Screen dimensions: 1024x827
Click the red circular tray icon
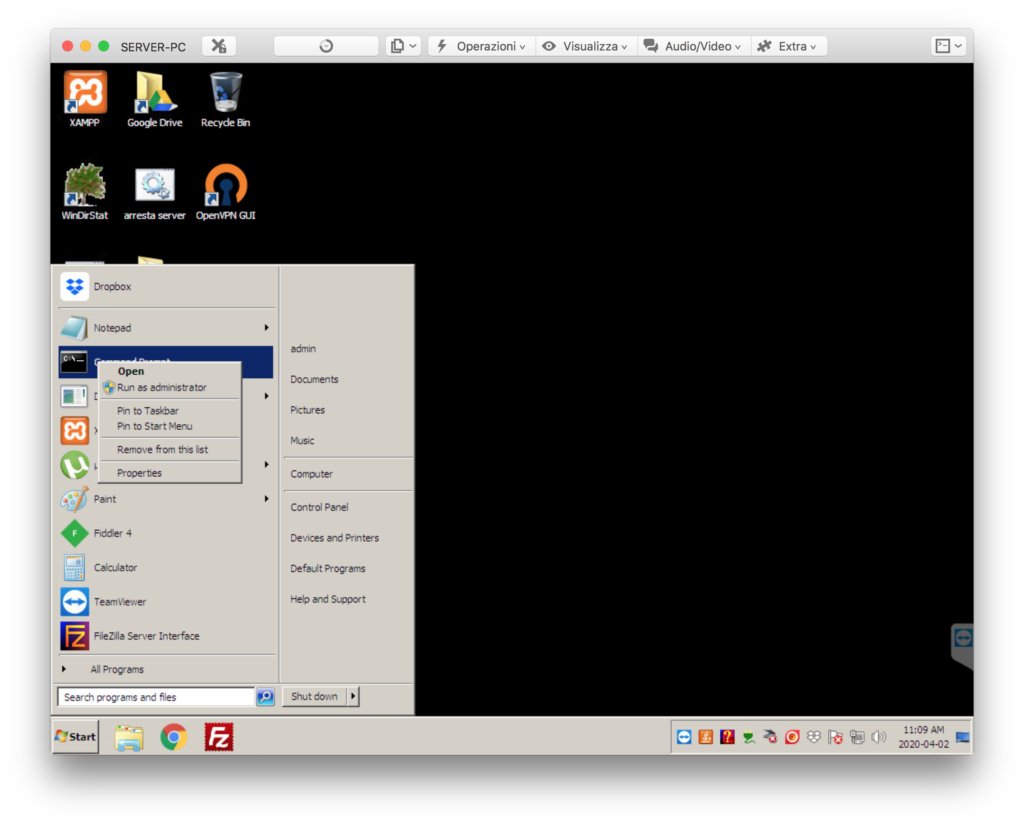[792, 738]
